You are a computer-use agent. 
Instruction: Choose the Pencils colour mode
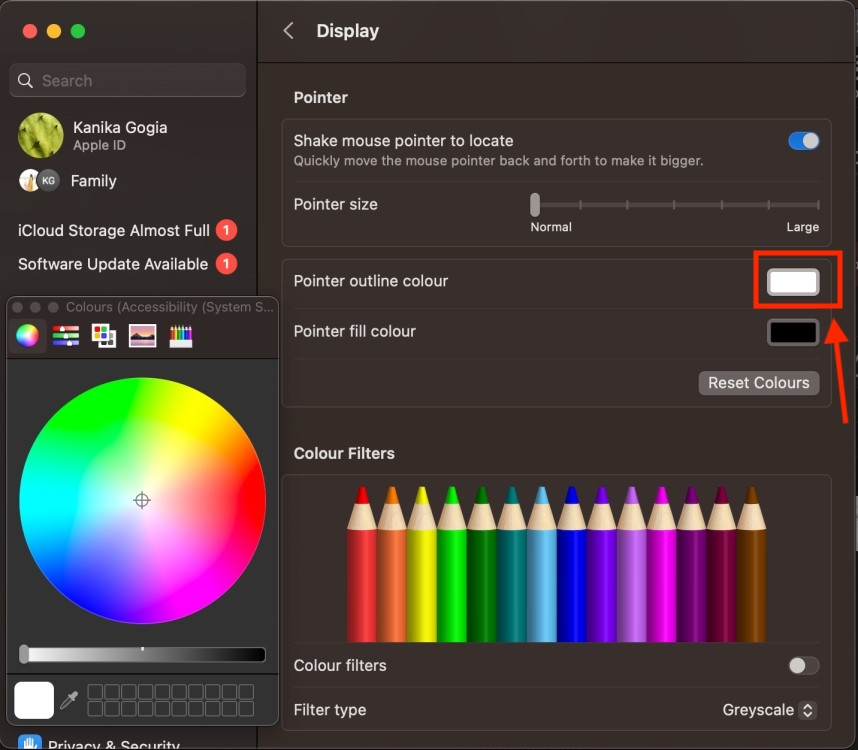pyautogui.click(x=180, y=335)
